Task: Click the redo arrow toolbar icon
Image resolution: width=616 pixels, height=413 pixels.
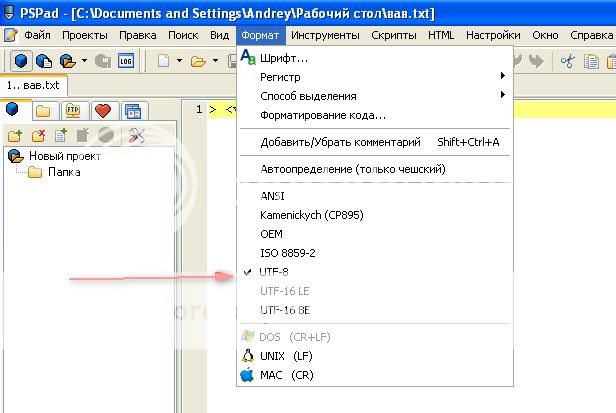Action: click(536, 61)
